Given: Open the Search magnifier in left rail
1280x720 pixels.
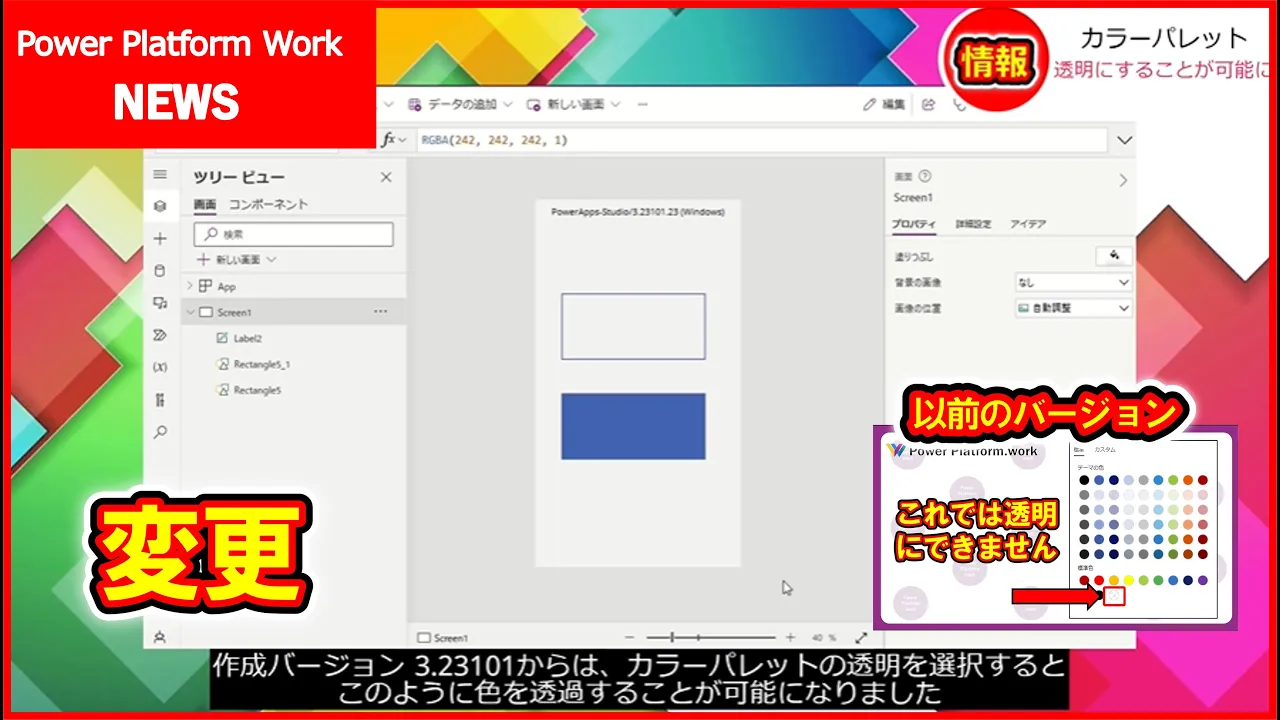Looking at the screenshot, I should 160,432.
